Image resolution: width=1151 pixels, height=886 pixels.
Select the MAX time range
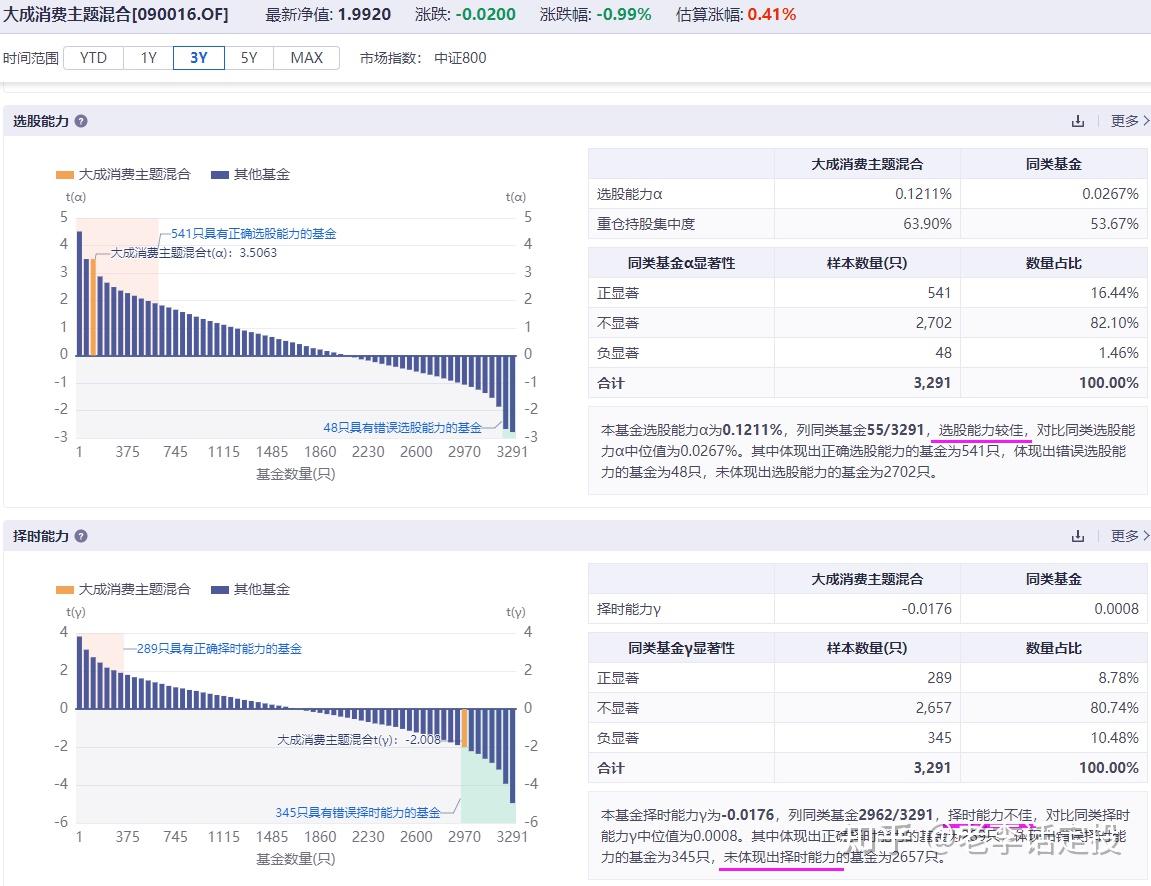[306, 58]
